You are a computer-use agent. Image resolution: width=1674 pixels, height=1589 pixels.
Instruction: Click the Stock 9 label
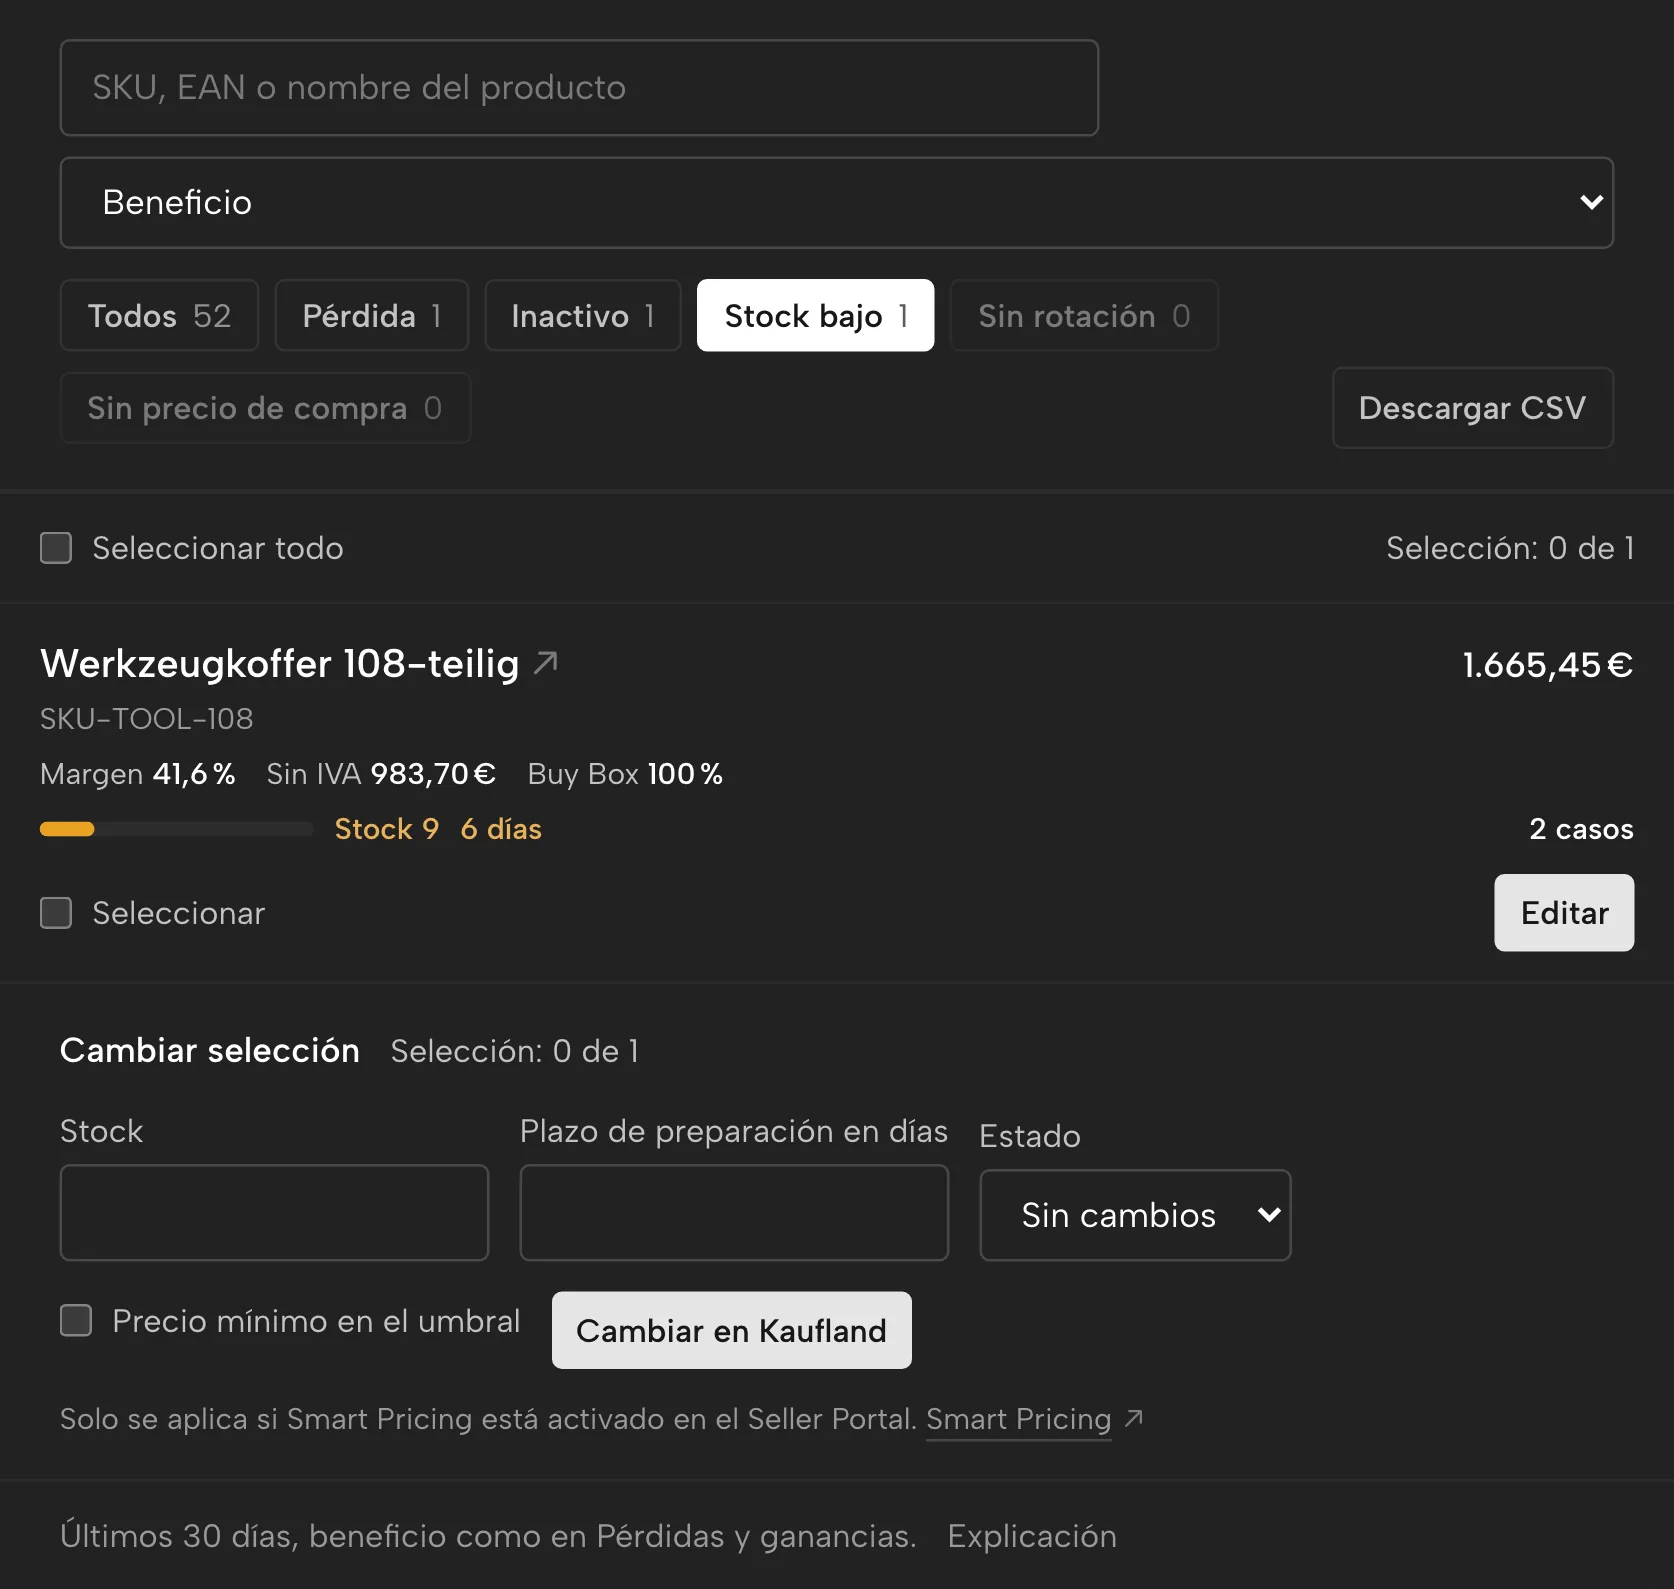click(387, 829)
